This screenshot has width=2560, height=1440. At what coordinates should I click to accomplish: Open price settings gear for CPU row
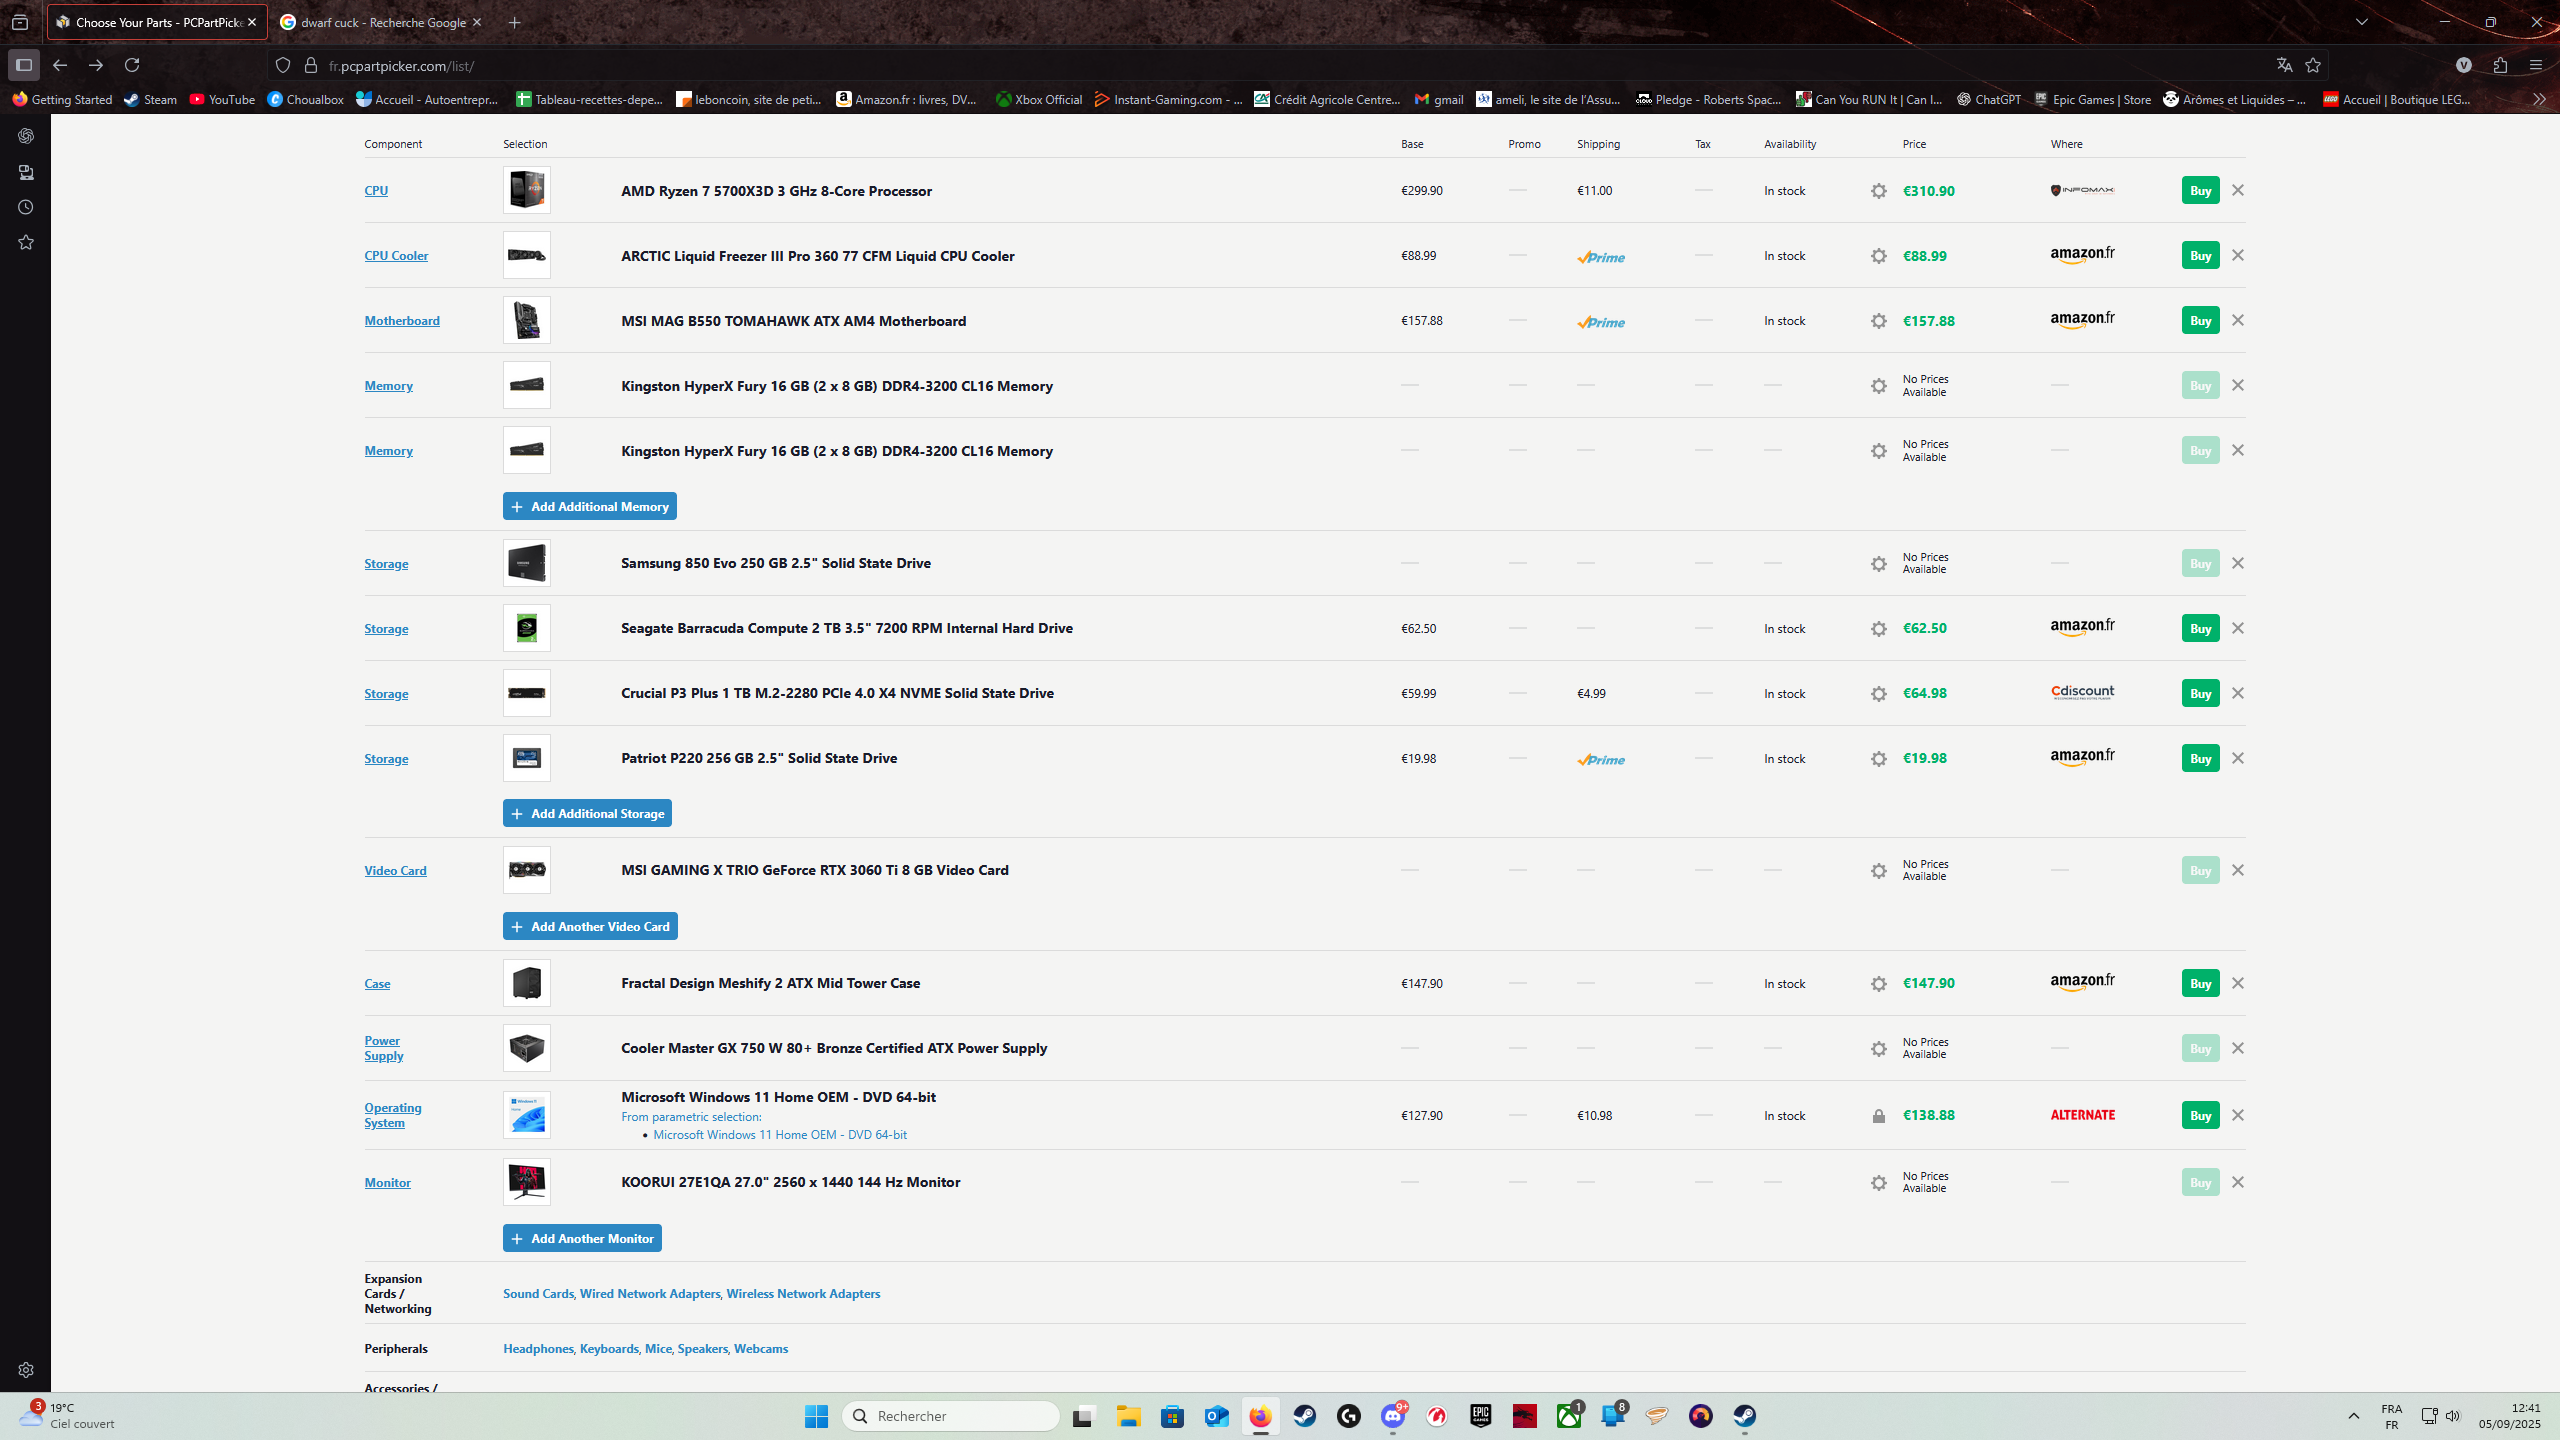point(1878,191)
